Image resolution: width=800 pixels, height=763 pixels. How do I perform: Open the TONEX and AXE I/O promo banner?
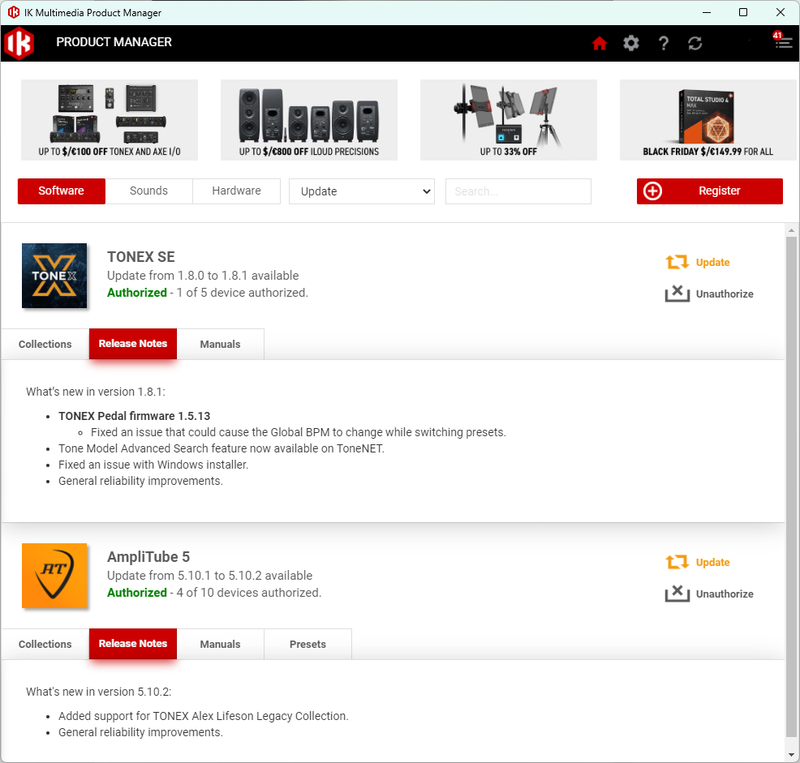click(x=109, y=120)
